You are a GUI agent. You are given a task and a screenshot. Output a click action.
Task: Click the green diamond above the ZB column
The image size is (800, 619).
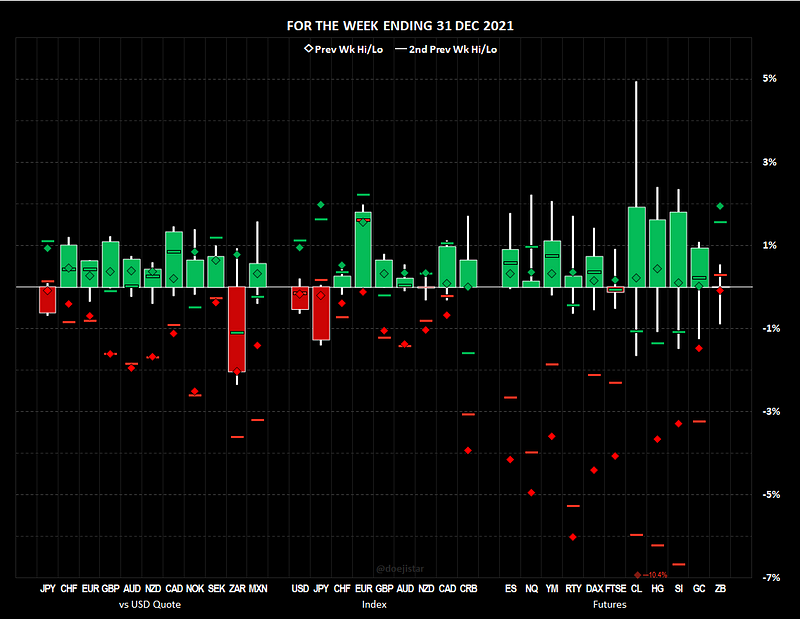[720, 206]
